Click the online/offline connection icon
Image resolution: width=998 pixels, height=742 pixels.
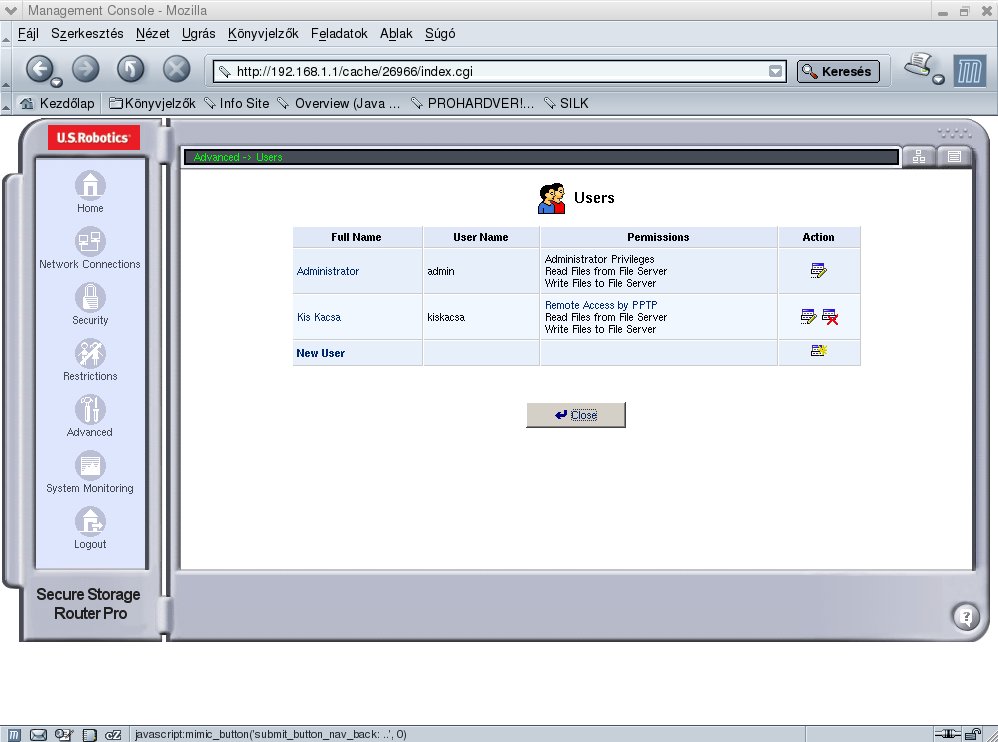pos(947,734)
